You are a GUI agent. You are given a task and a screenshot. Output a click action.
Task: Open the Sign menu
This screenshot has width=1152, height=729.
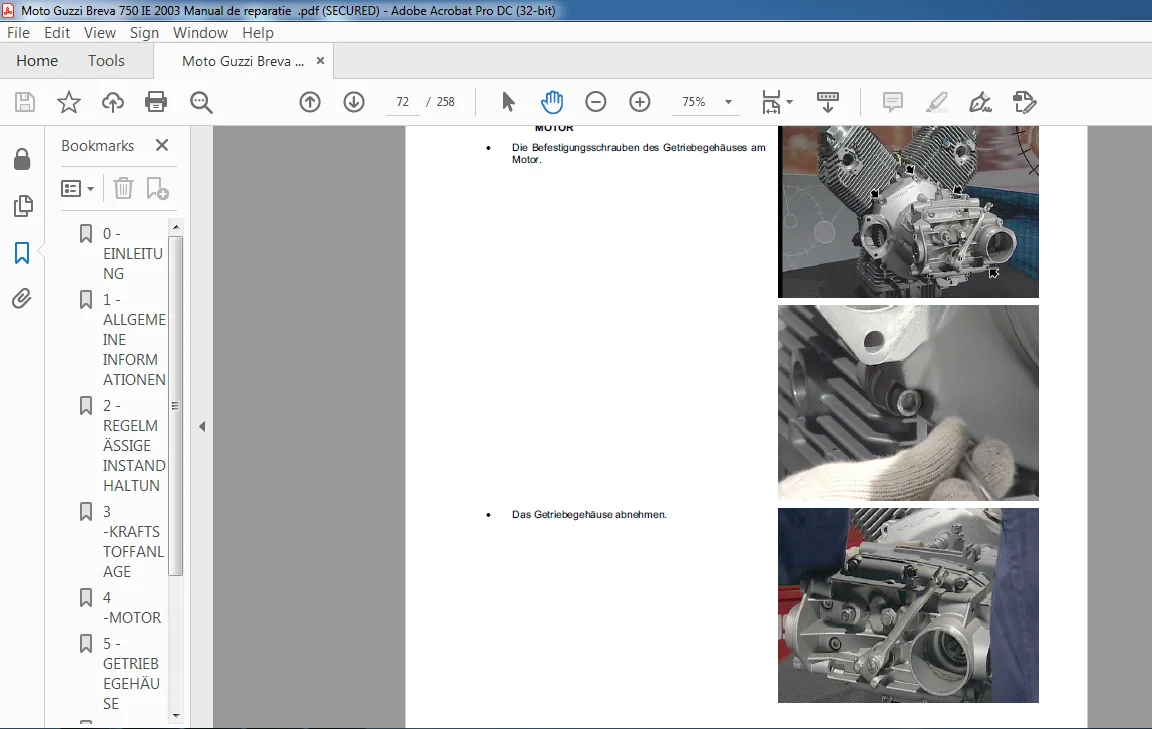pyautogui.click(x=144, y=33)
